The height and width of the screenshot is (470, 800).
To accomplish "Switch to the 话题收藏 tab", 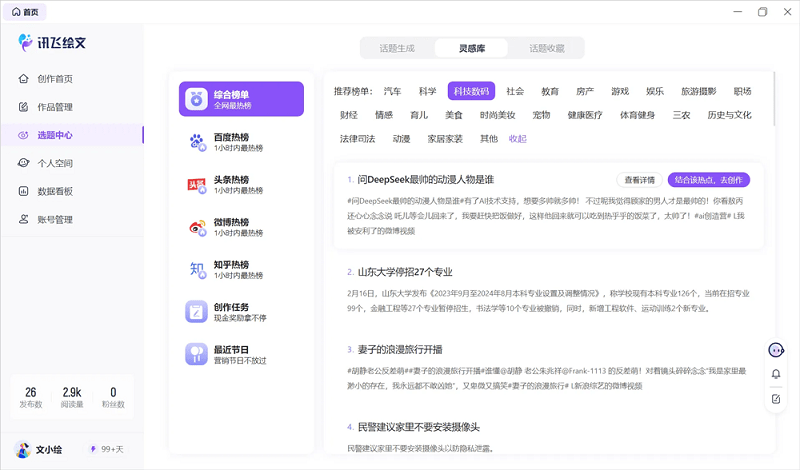I will pyautogui.click(x=547, y=48).
